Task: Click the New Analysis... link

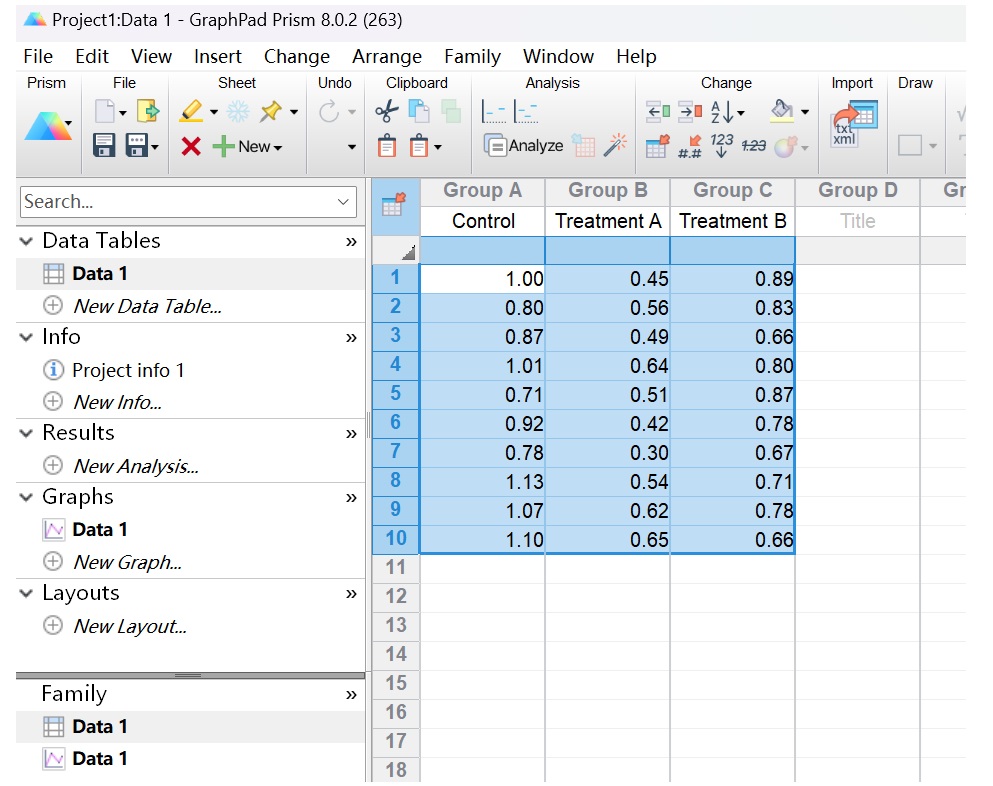Action: pos(135,466)
